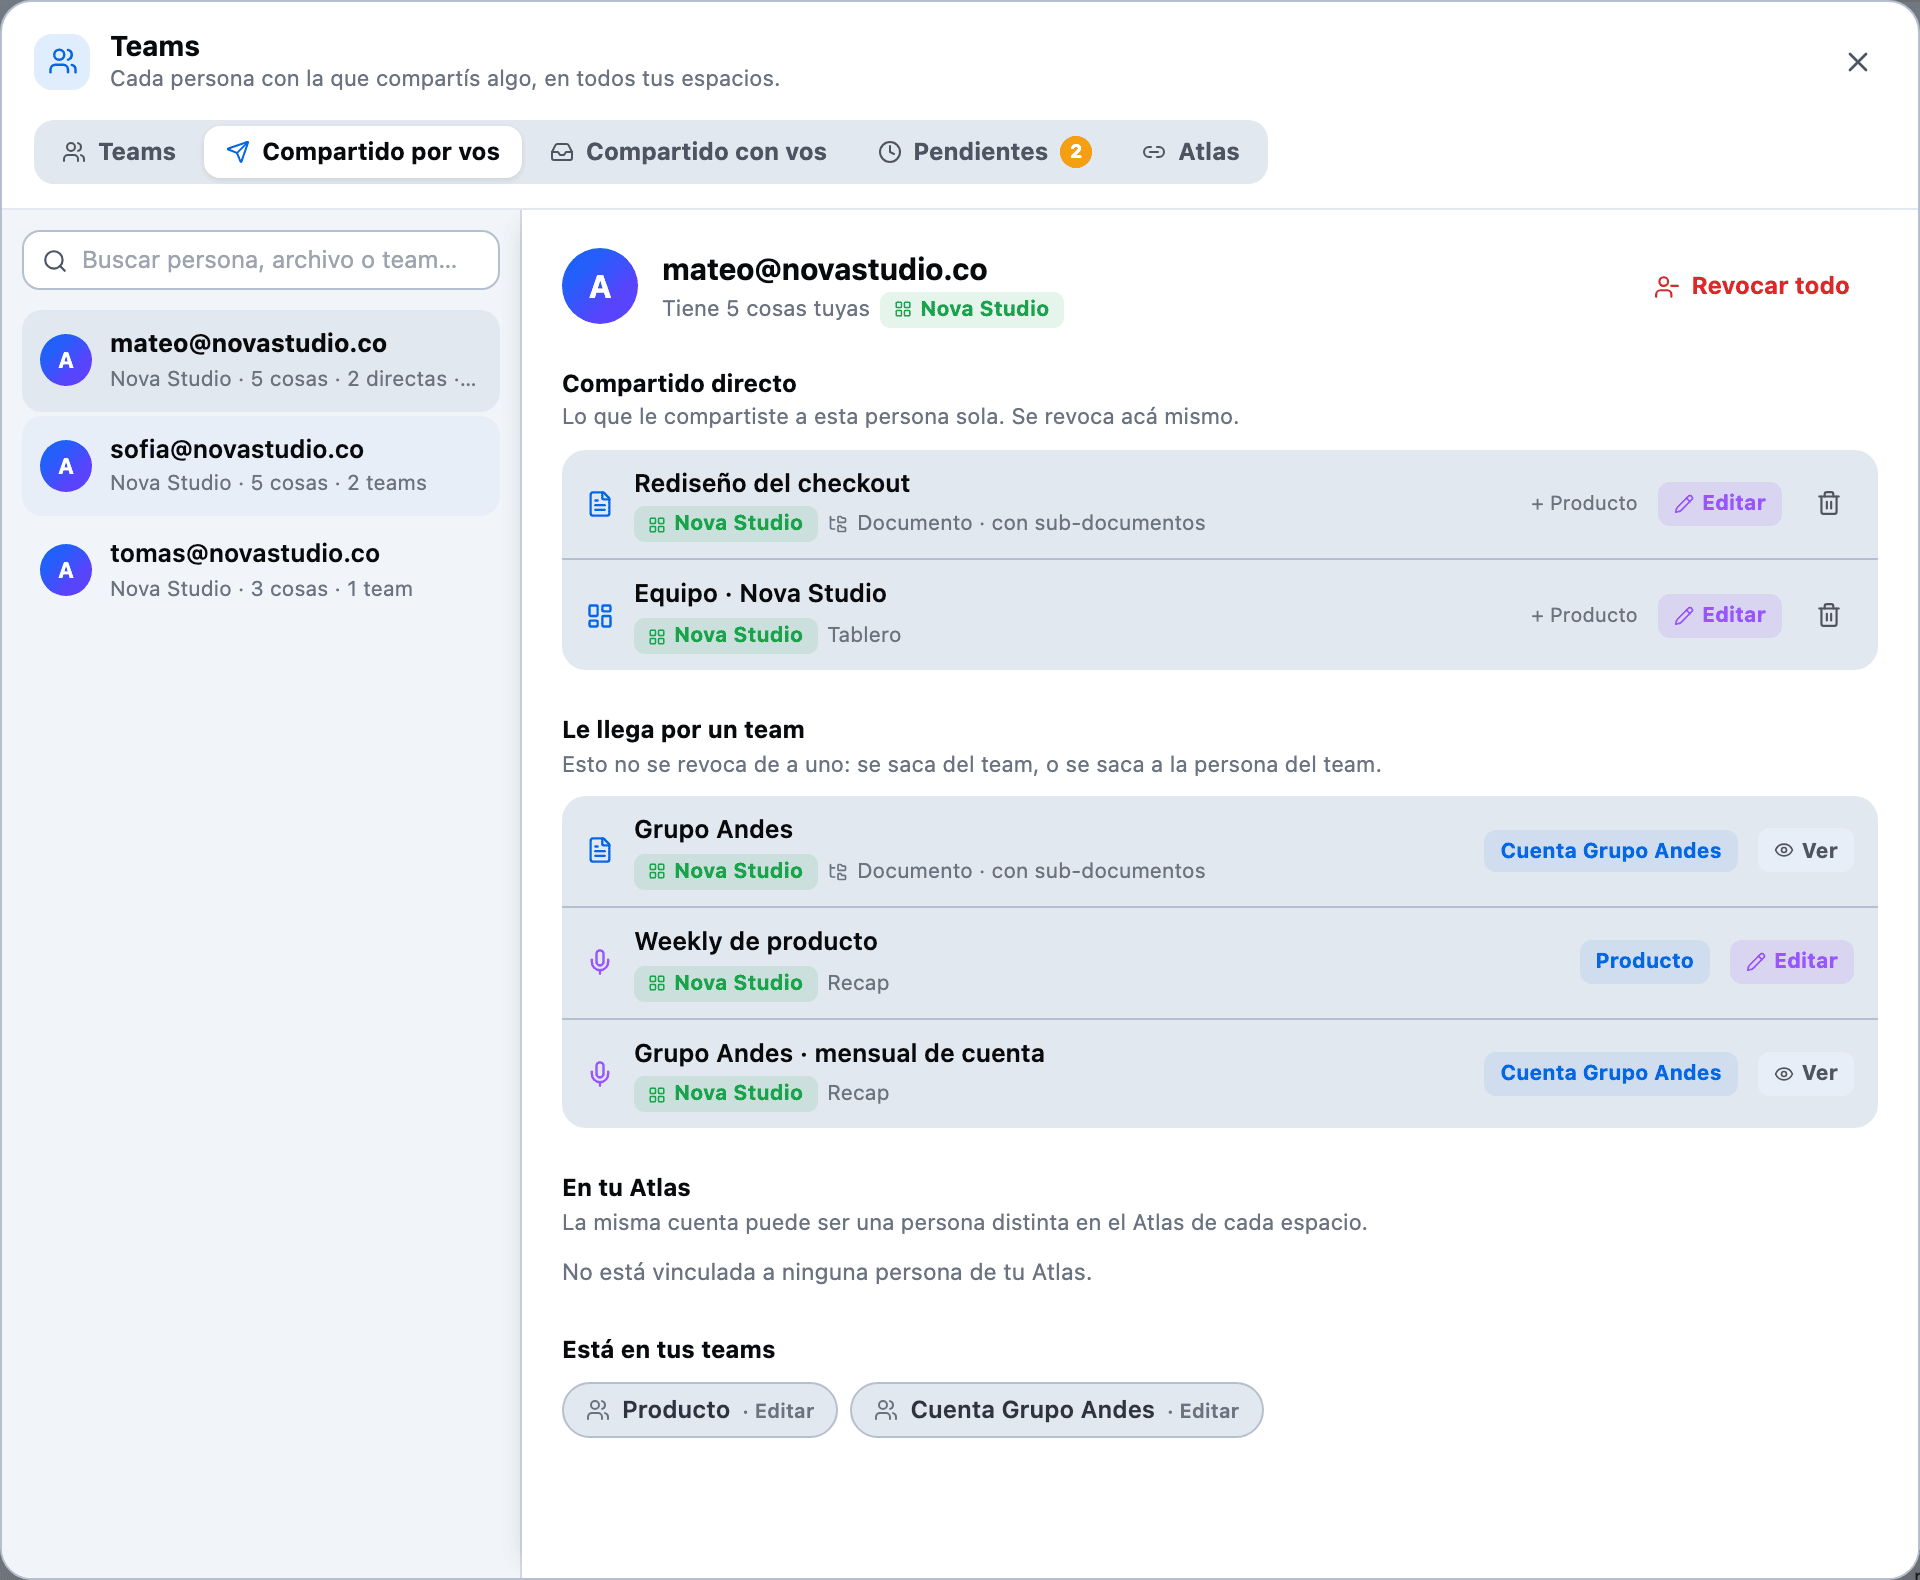Image resolution: width=1920 pixels, height=1580 pixels.
Task: Click the "Compartido directo" heading
Action: tap(679, 384)
